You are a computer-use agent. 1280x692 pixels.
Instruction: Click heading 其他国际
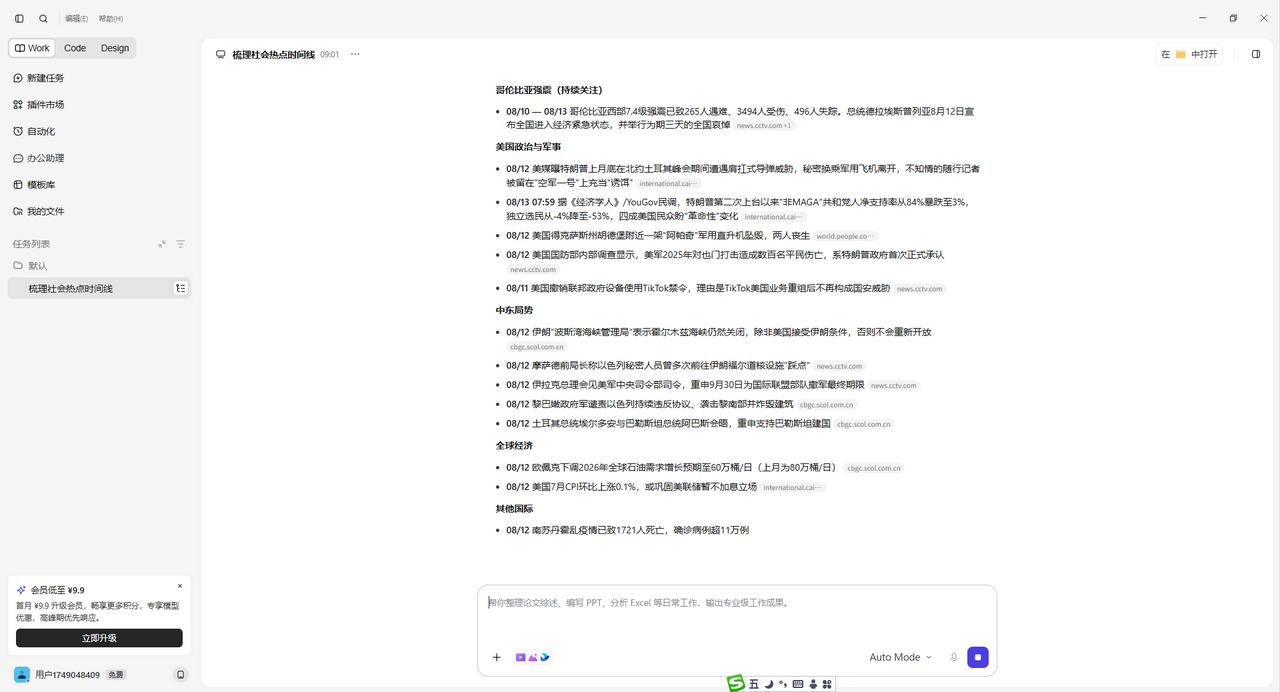(x=514, y=509)
